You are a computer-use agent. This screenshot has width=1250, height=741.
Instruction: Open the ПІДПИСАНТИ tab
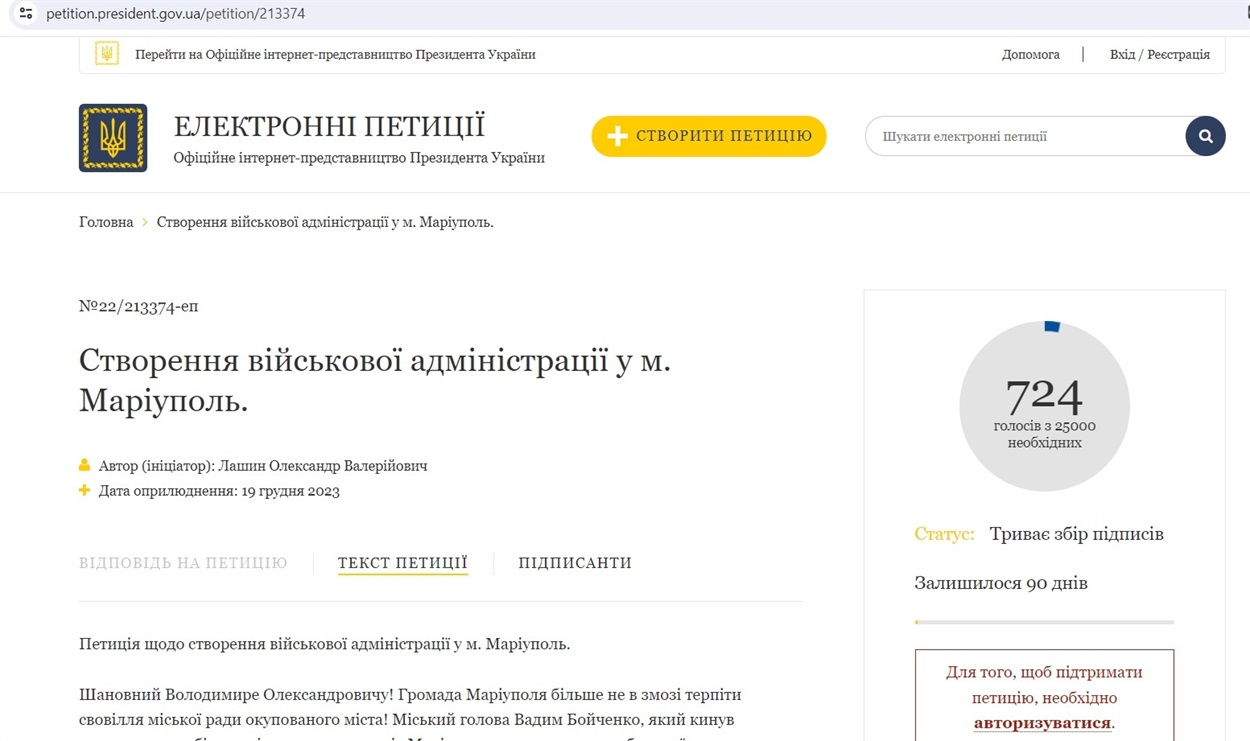pyautogui.click(x=575, y=563)
